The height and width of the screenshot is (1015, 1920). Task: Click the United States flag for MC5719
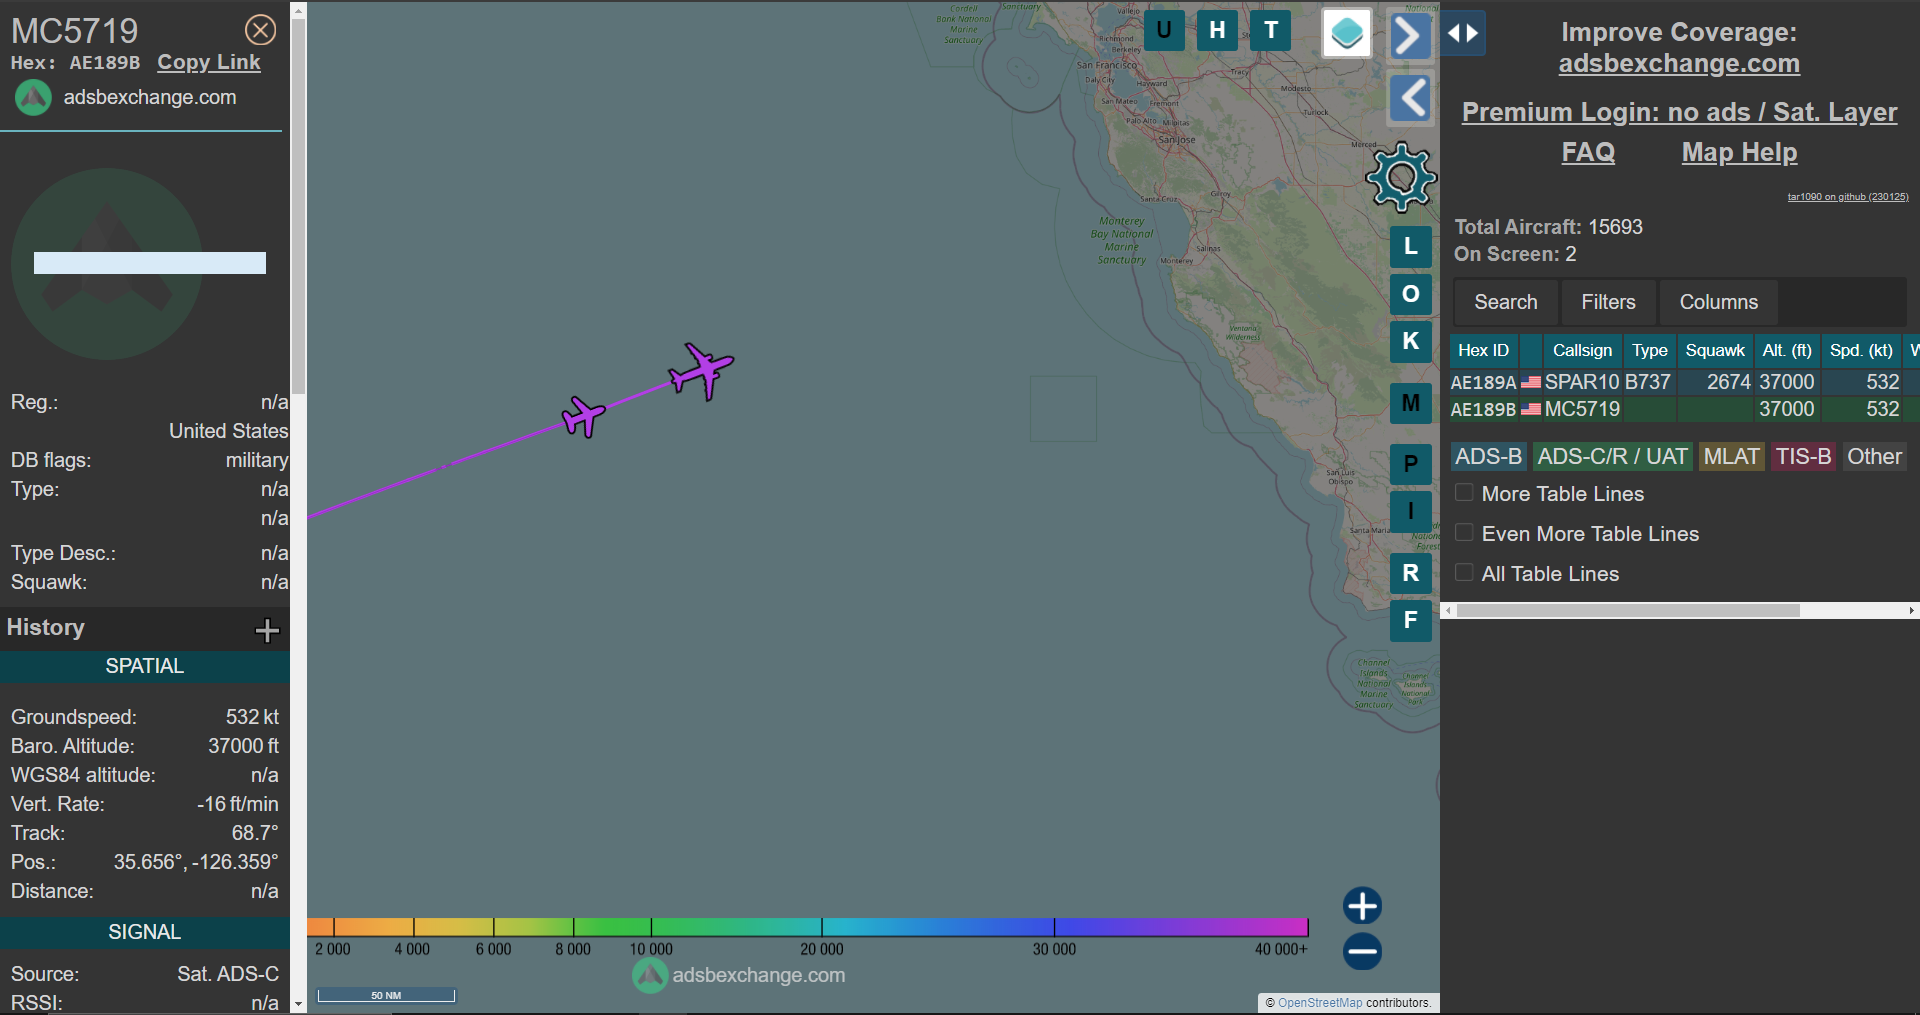[1531, 409]
